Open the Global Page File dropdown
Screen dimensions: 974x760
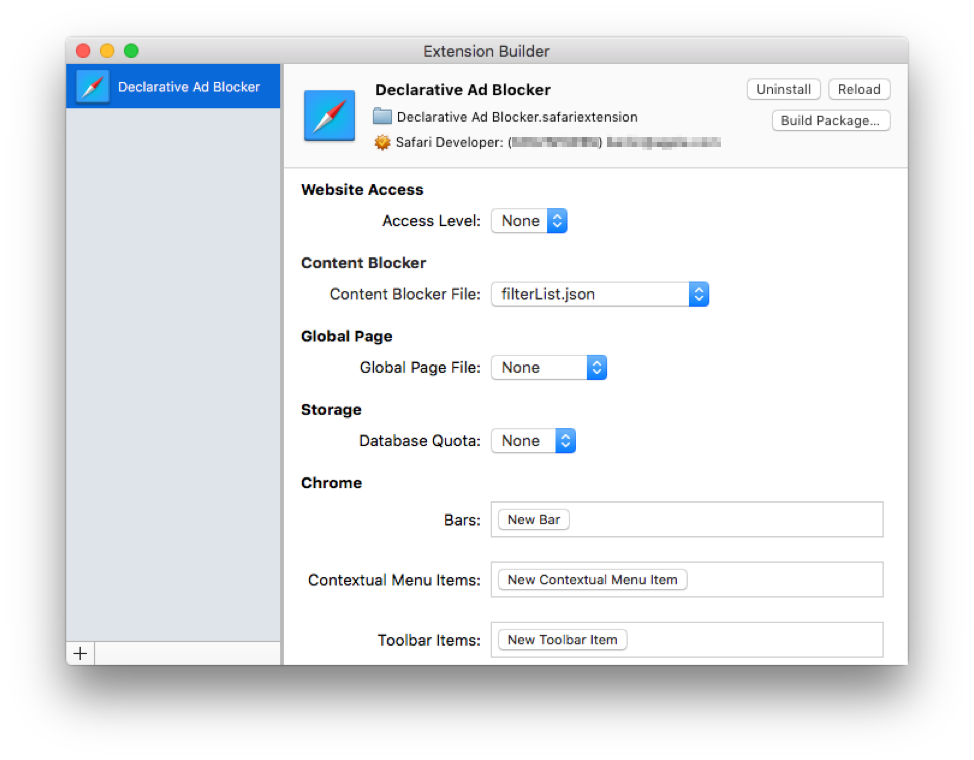pos(548,368)
